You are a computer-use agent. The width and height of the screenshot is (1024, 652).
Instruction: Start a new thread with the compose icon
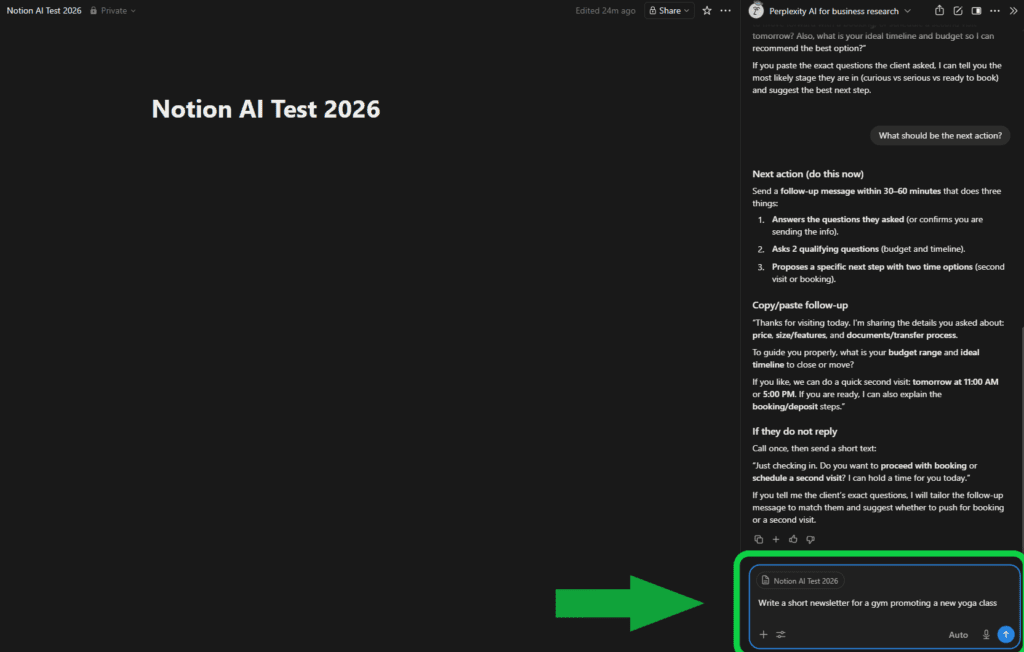[958, 10]
